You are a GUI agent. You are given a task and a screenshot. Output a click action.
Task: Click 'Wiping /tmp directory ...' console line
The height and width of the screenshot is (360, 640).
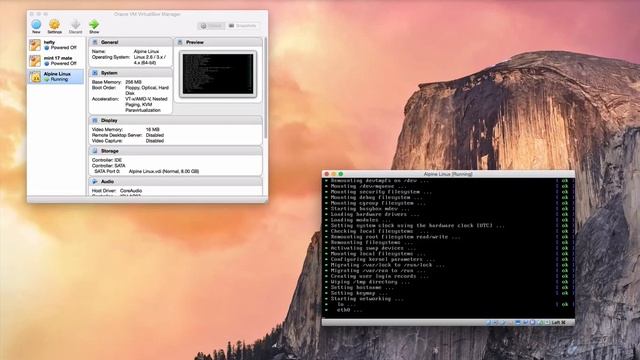coord(370,282)
